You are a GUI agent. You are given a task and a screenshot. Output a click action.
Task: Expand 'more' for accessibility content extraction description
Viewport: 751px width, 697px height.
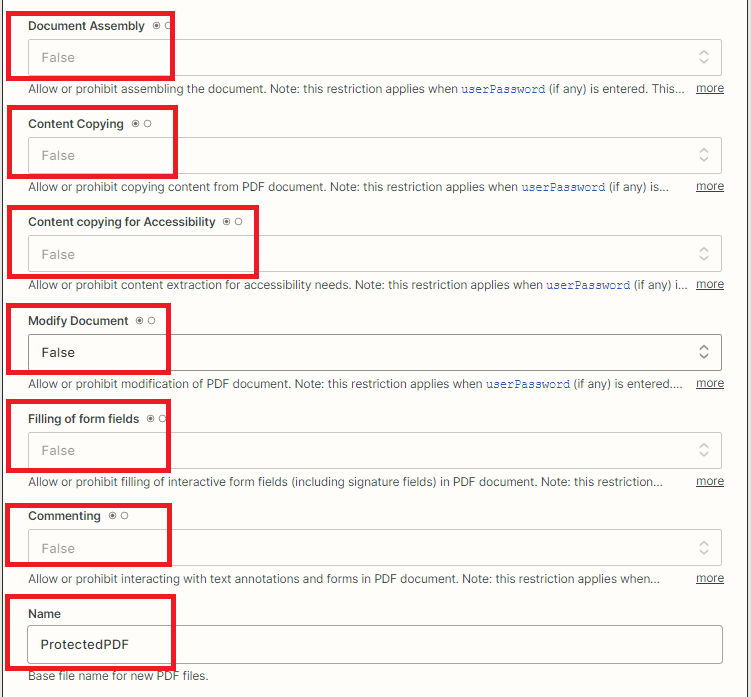pos(710,284)
